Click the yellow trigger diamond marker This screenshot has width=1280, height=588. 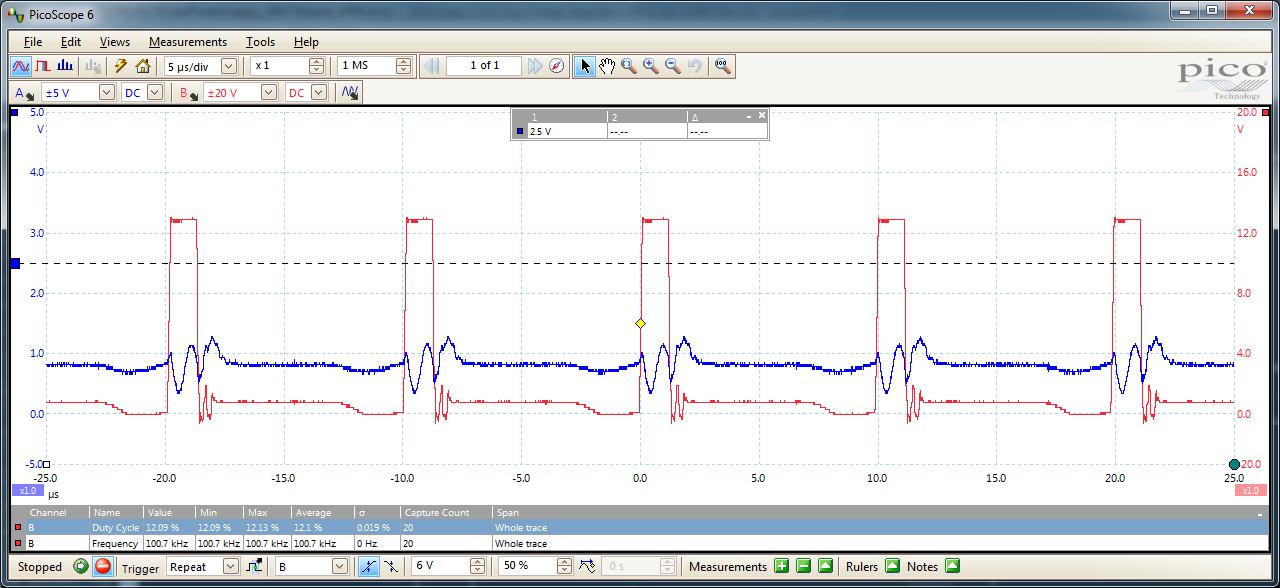coord(640,323)
